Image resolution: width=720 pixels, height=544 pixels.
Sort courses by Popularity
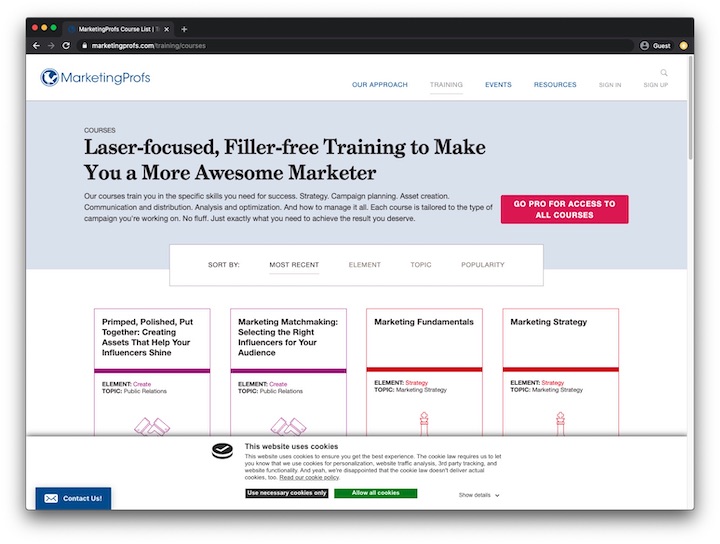click(482, 265)
